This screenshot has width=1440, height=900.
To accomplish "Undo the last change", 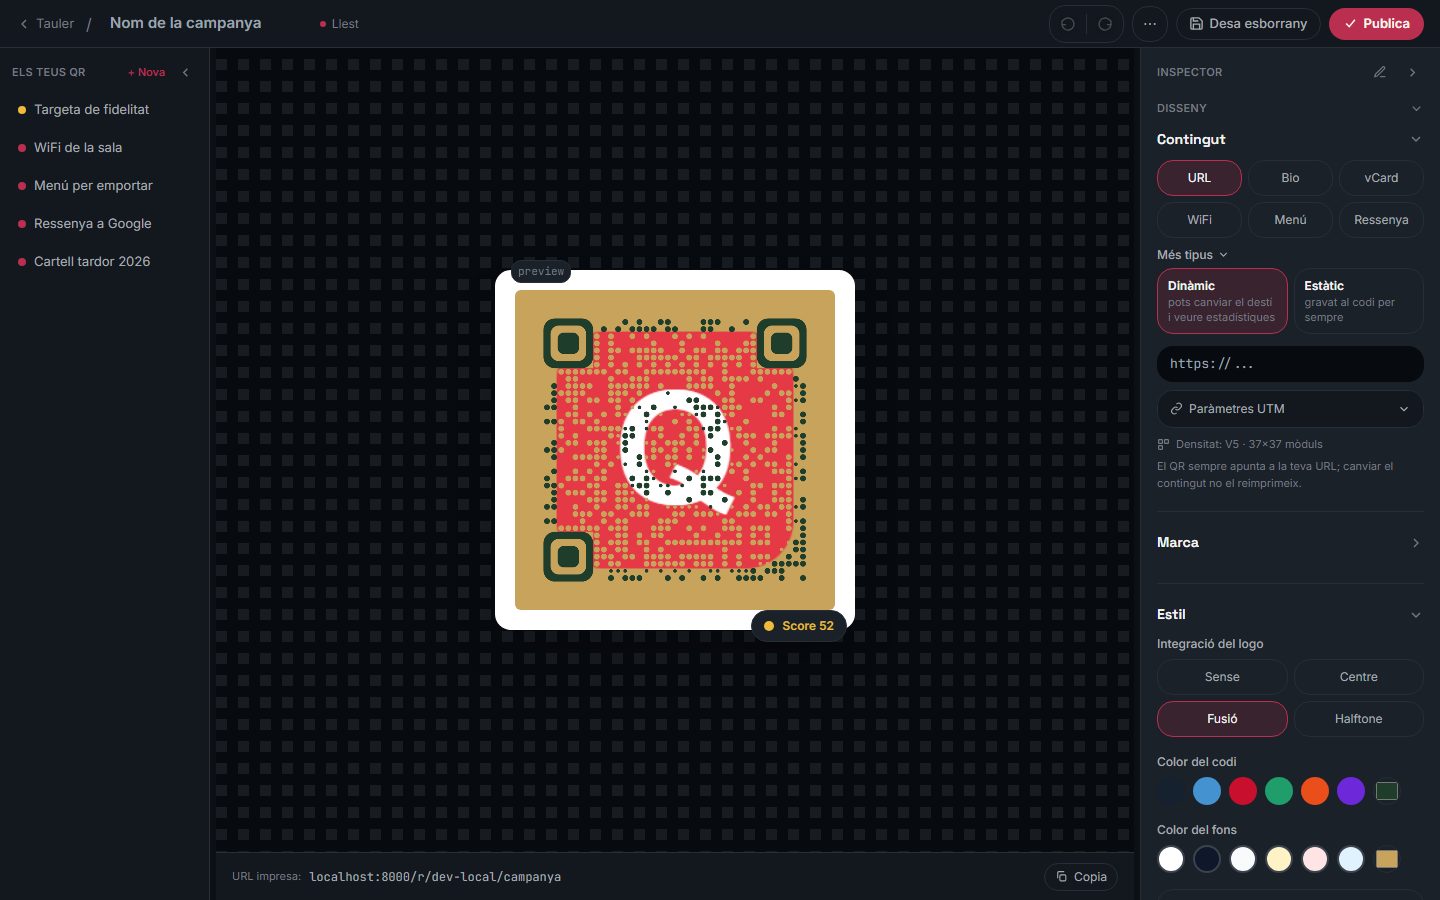I will 1068,24.
